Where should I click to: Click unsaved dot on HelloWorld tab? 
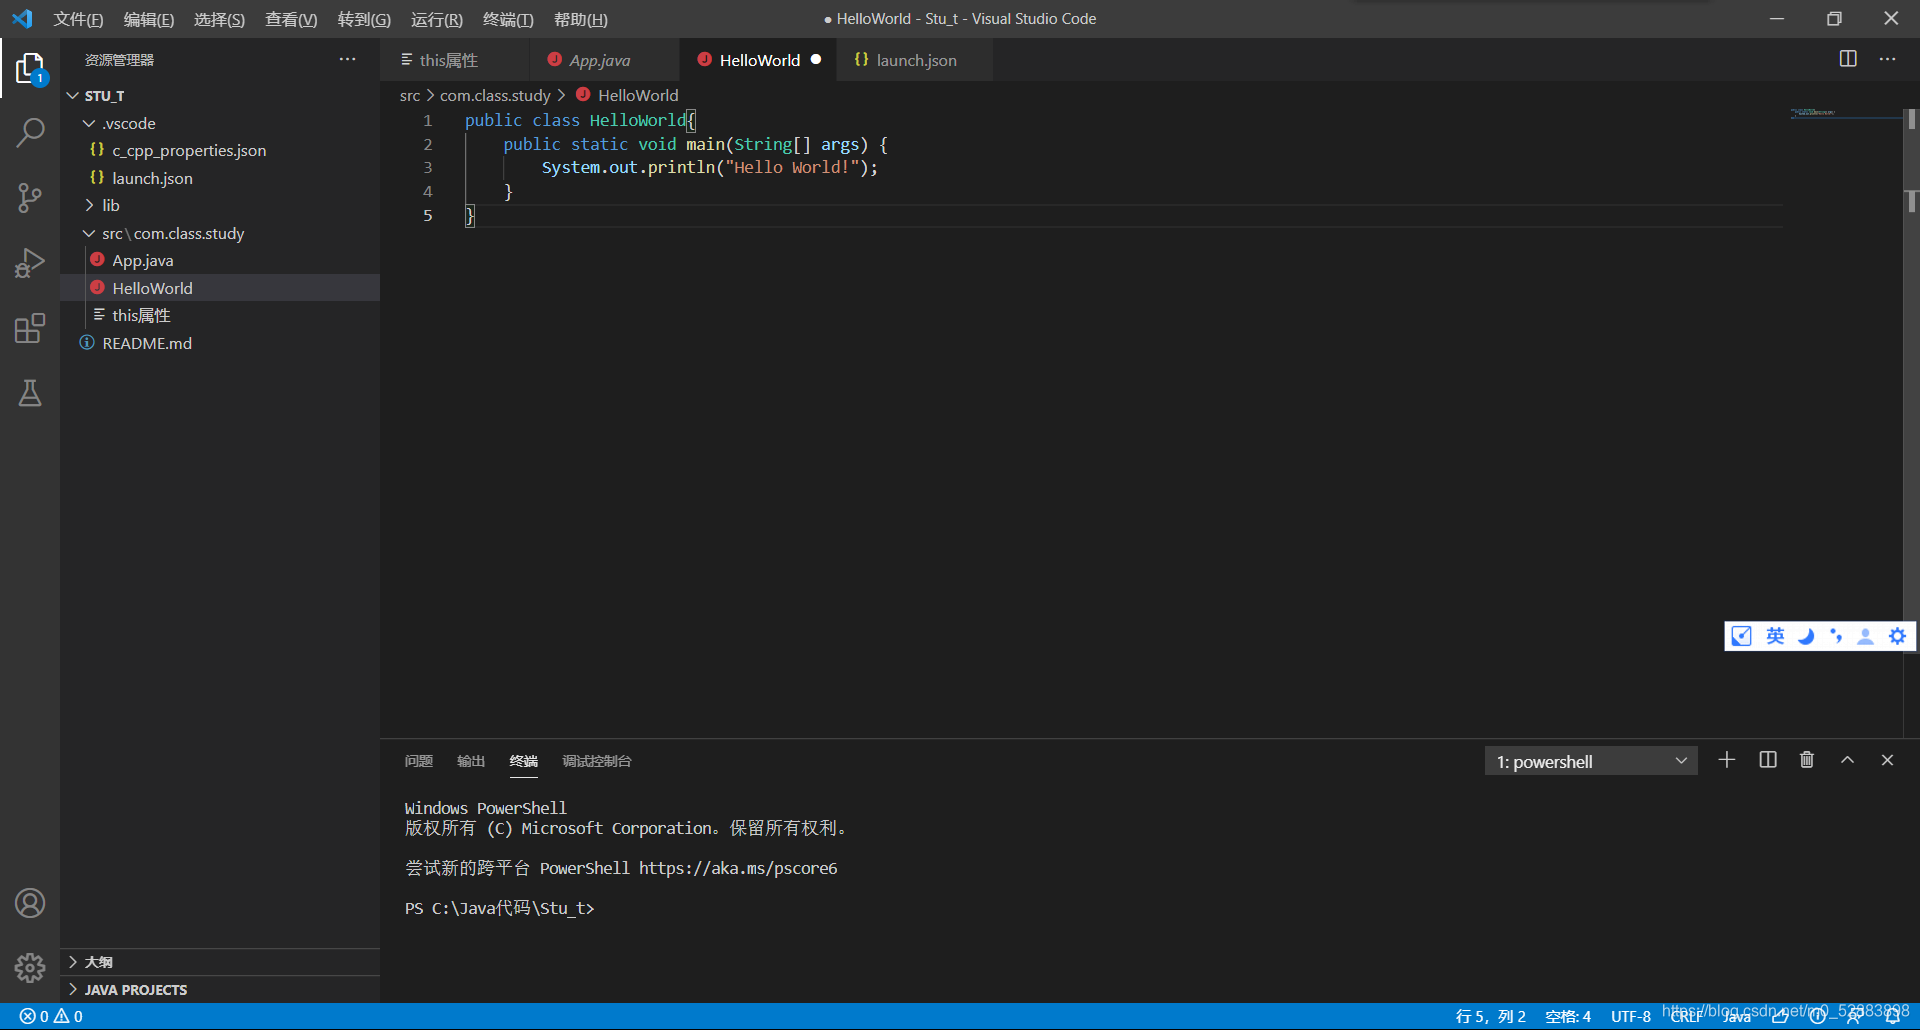click(816, 59)
